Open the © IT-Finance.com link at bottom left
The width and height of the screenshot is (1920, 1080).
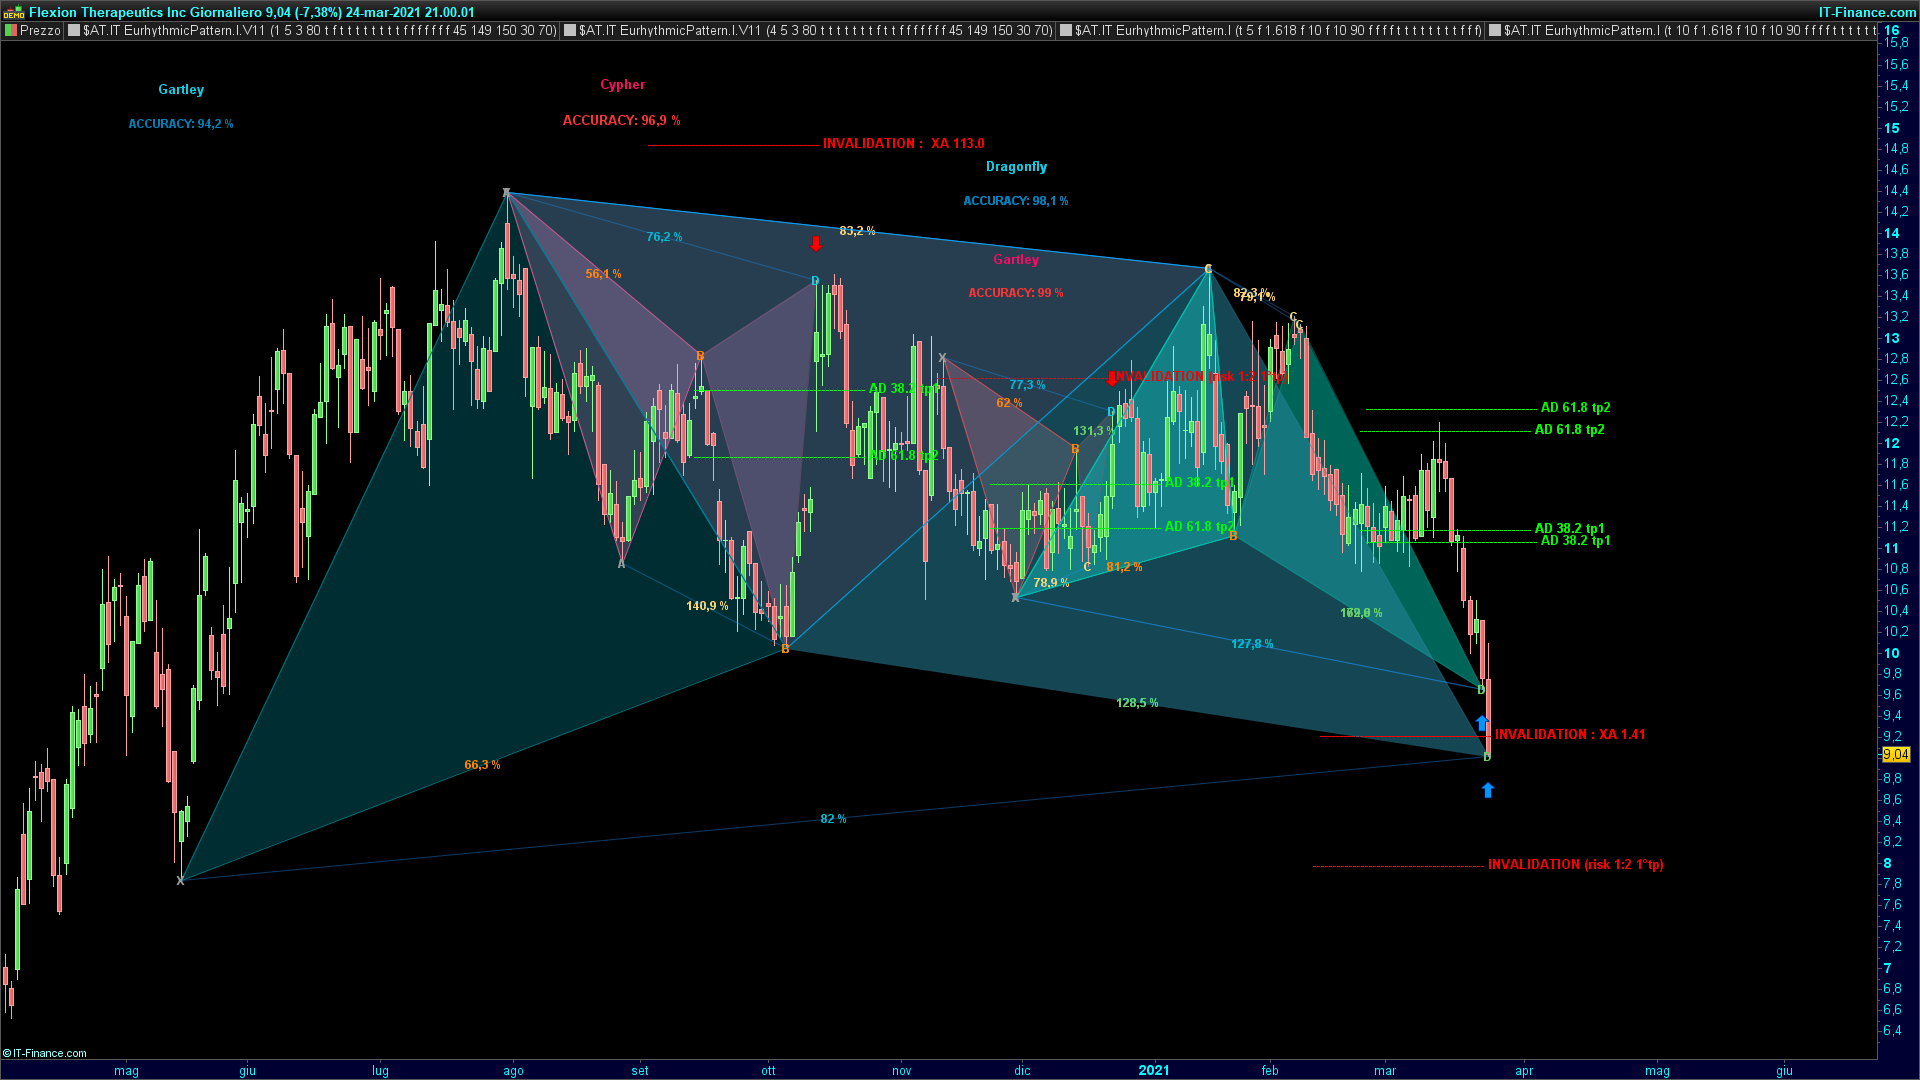tap(45, 1053)
